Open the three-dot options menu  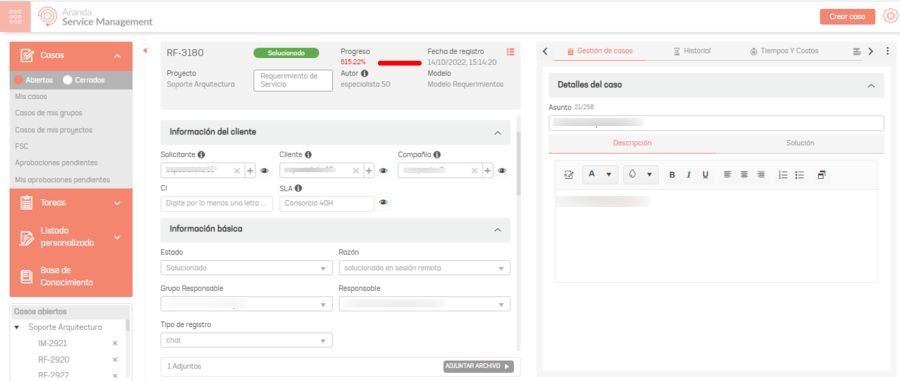pyautogui.click(x=887, y=51)
